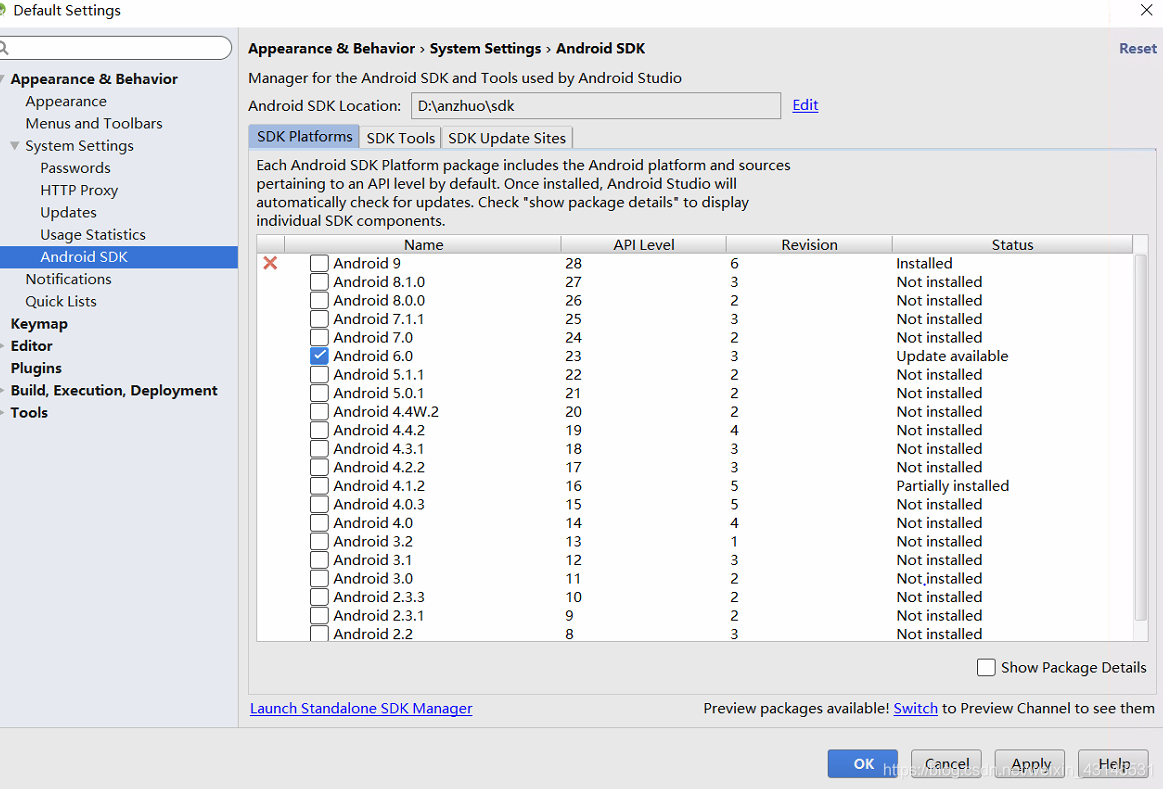Click the Edit link for SDK location

[805, 105]
